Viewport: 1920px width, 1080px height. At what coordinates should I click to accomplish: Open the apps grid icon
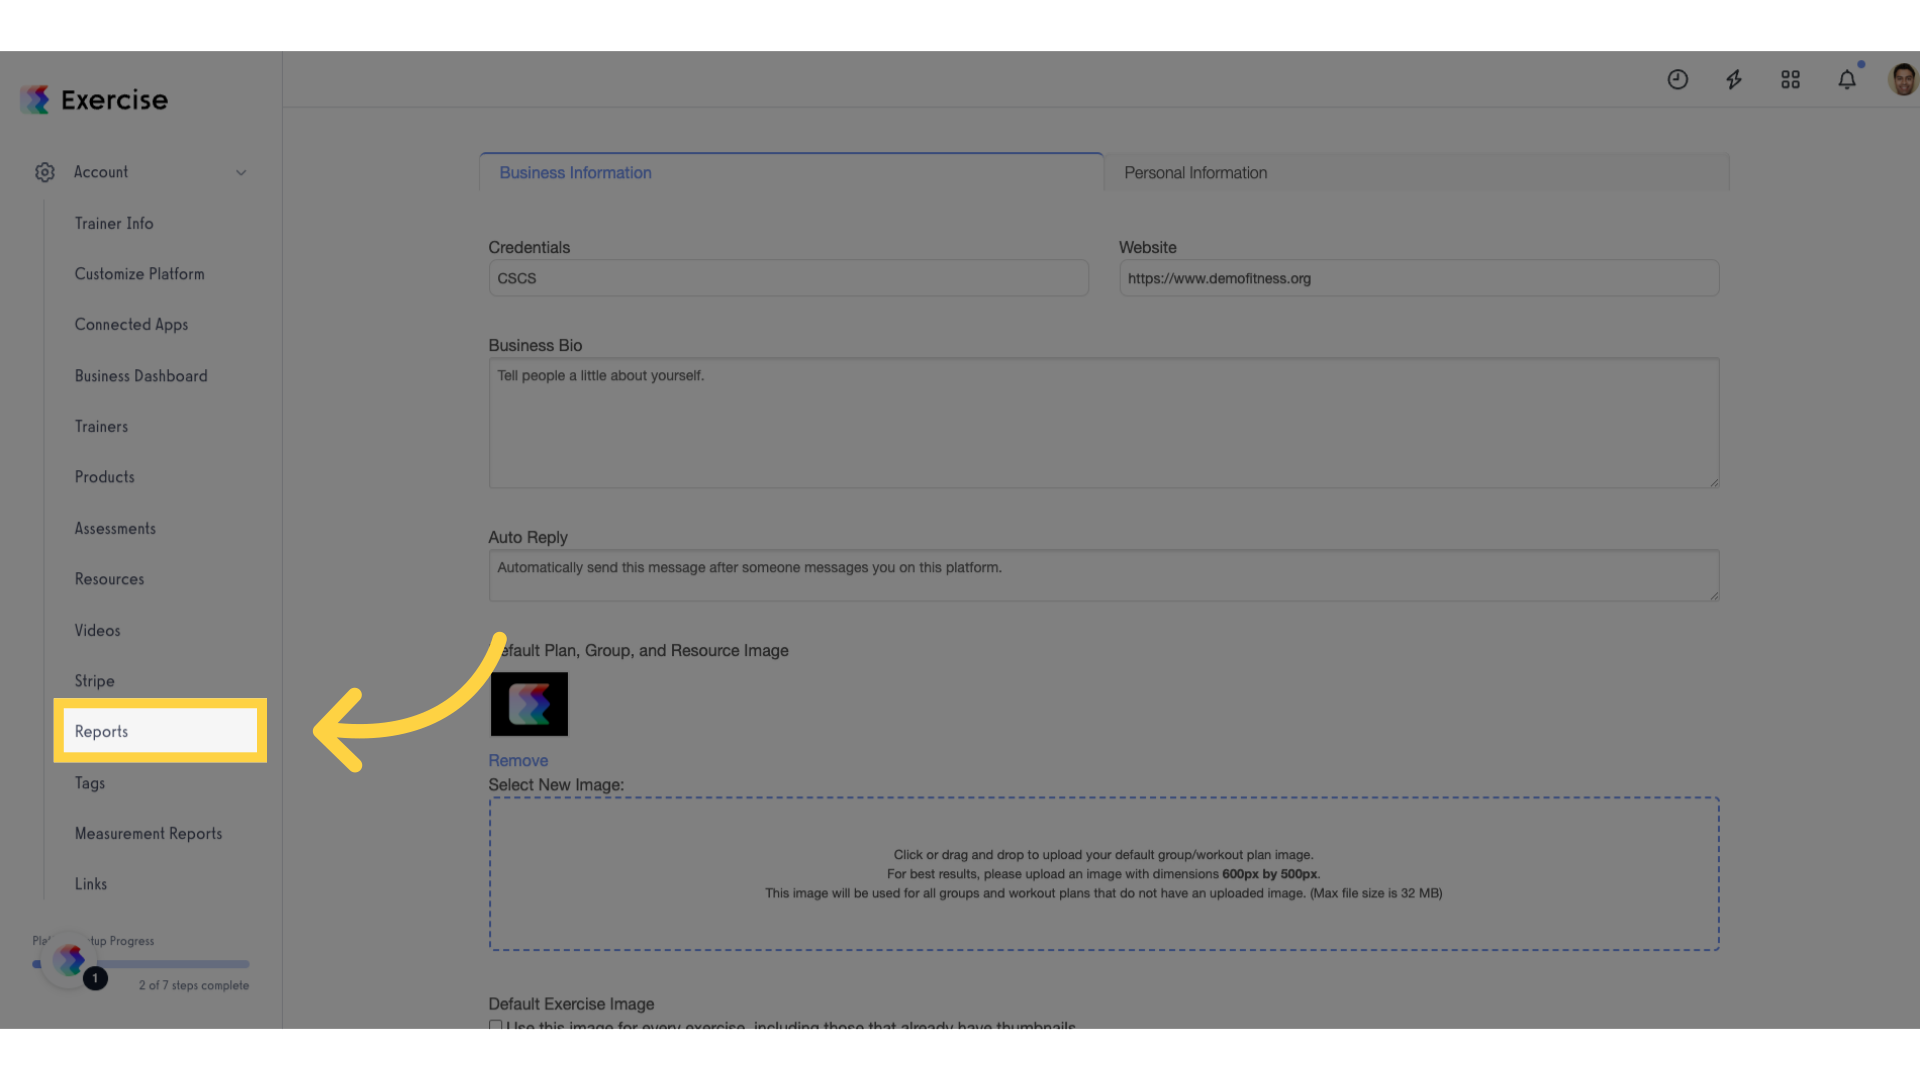pos(1790,79)
